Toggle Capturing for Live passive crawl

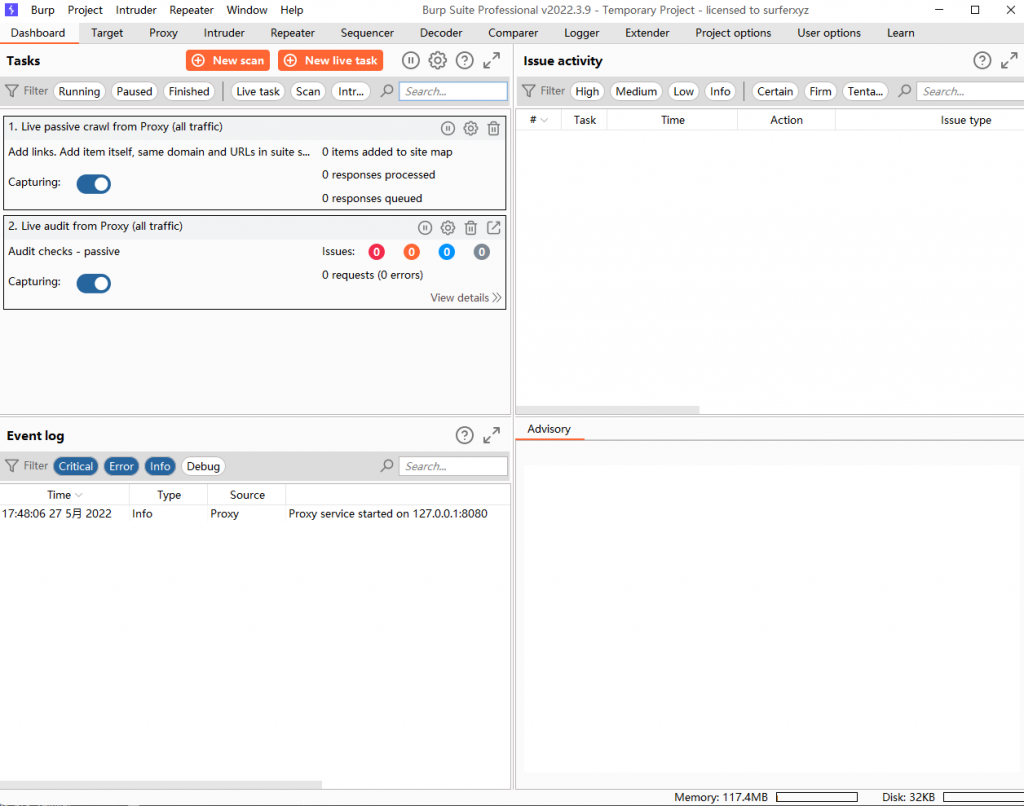click(93, 184)
